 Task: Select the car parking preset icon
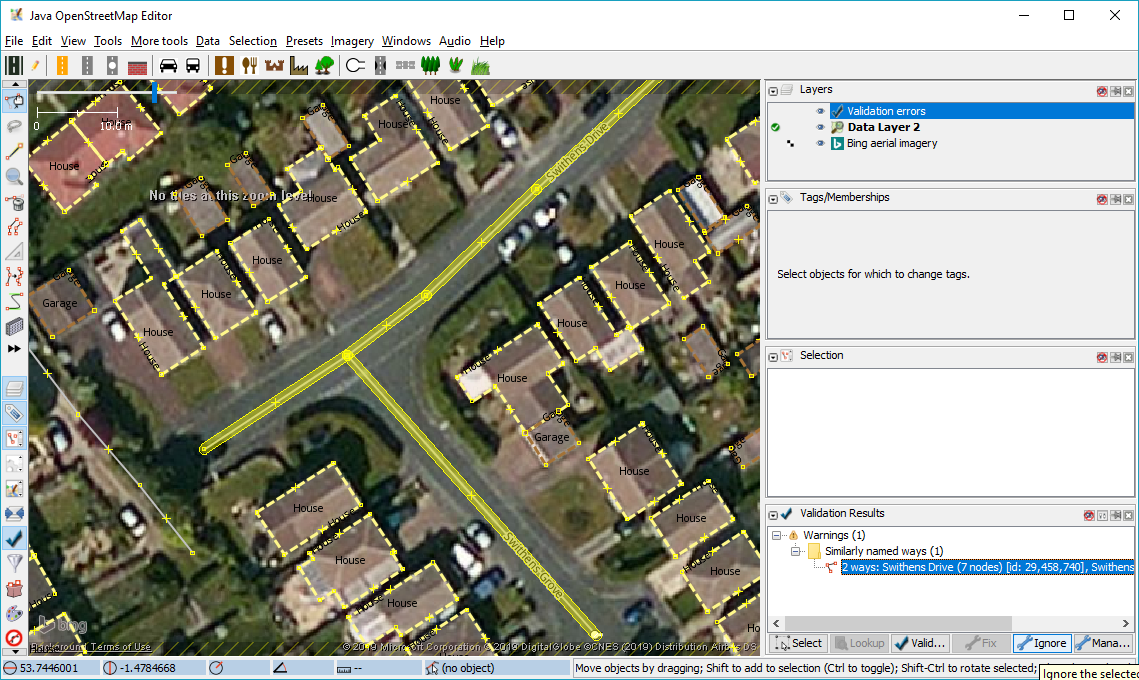point(168,65)
